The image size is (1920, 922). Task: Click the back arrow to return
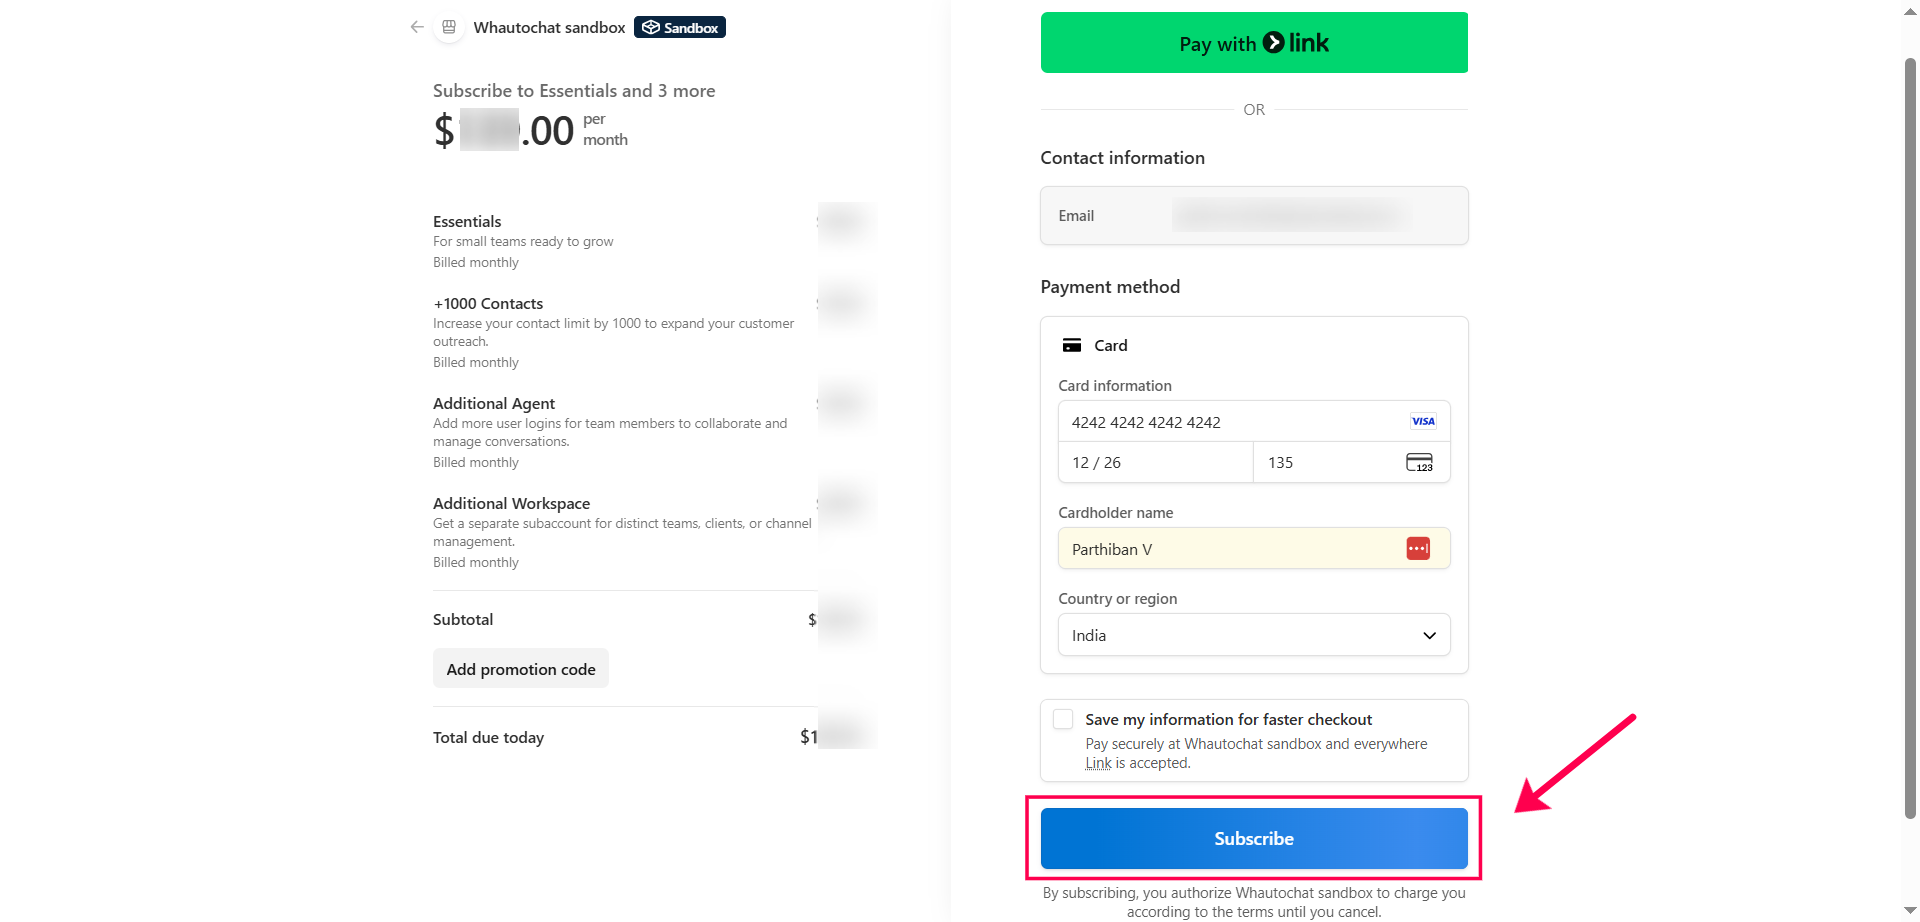pos(417,27)
